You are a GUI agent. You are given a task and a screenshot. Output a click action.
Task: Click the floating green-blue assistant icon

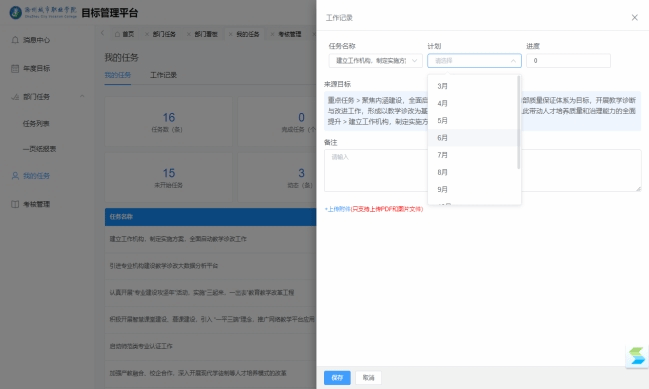click(637, 356)
